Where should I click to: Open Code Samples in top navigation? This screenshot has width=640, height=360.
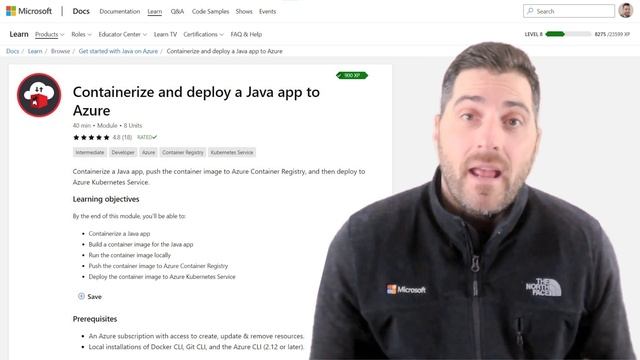(x=210, y=11)
